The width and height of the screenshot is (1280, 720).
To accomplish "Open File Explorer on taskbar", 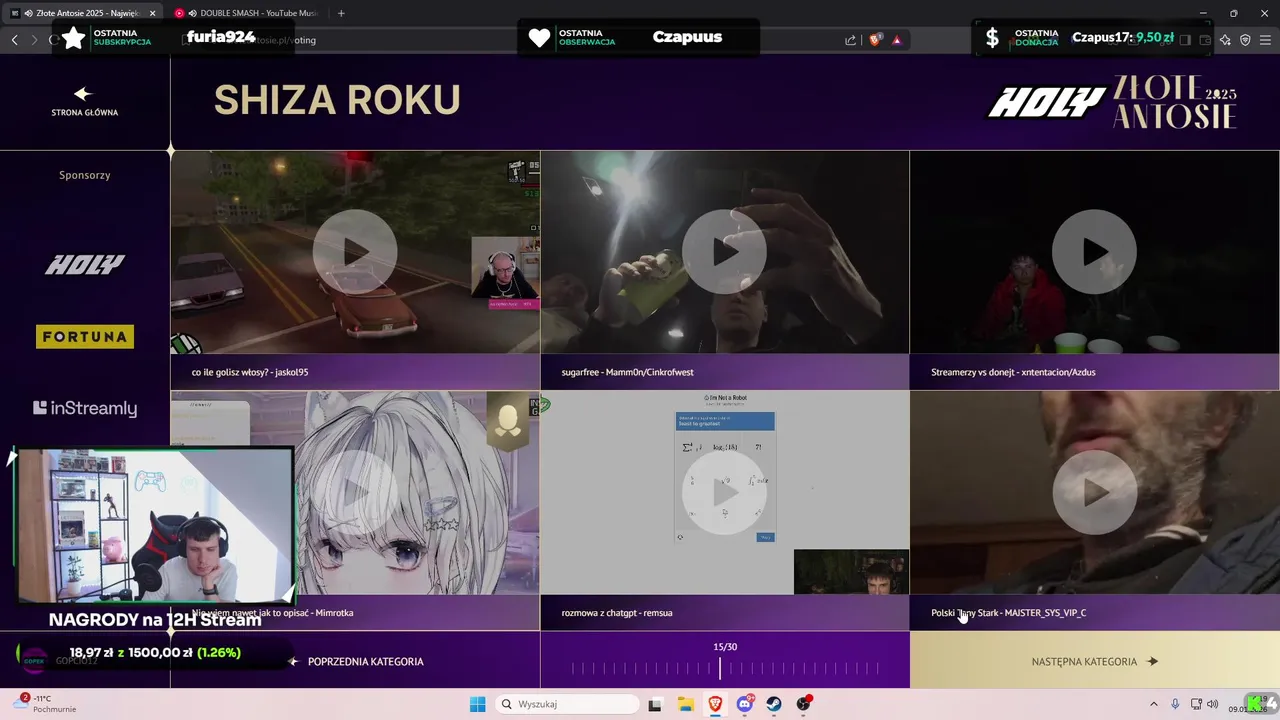I will [685, 704].
